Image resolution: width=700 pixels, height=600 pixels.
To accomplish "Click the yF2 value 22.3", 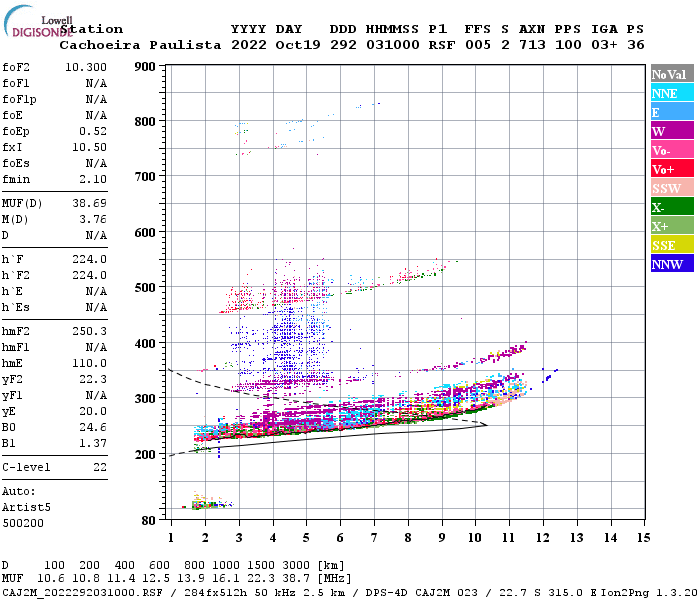I will click(93, 379).
